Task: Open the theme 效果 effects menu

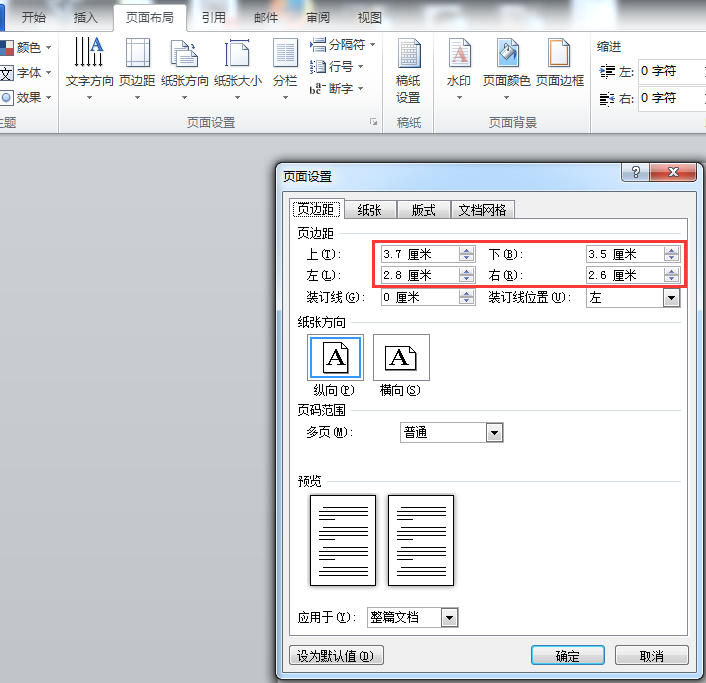Action: coord(26,97)
